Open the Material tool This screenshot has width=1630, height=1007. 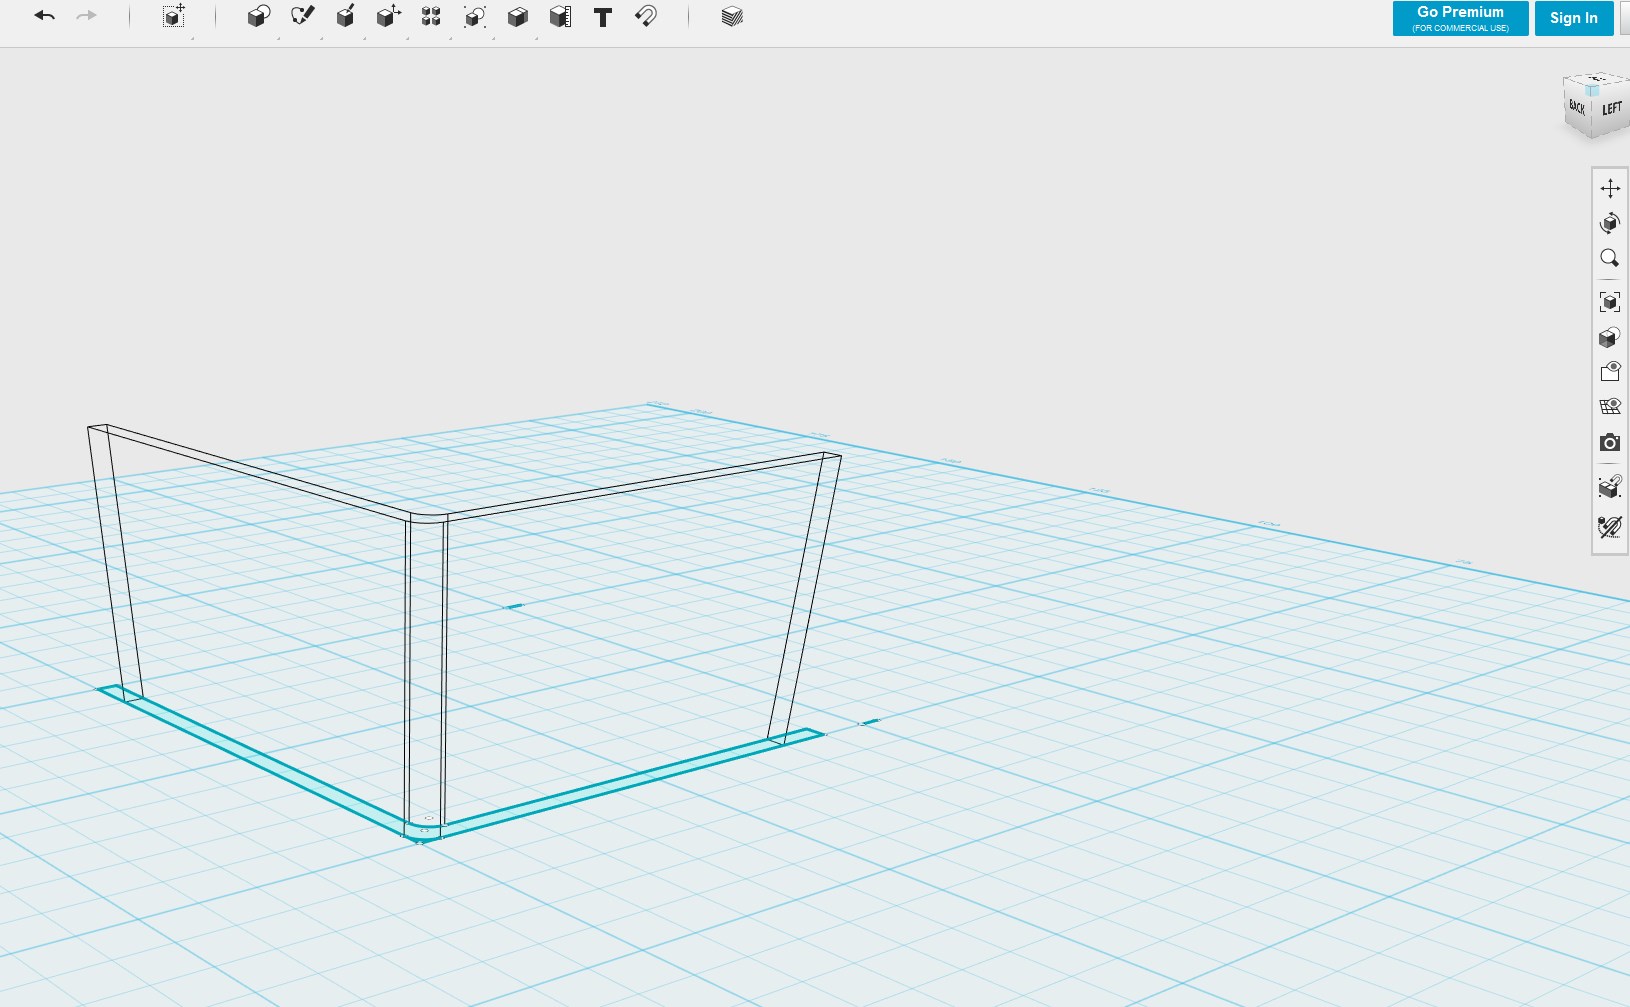tap(732, 16)
